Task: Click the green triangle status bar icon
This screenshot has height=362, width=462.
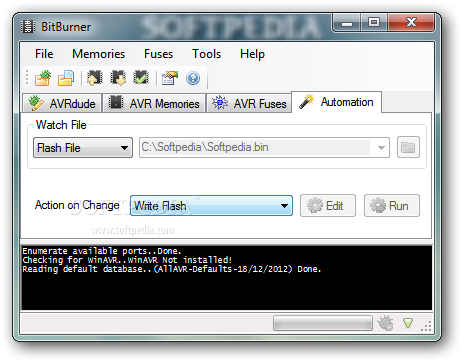Action: click(x=408, y=323)
